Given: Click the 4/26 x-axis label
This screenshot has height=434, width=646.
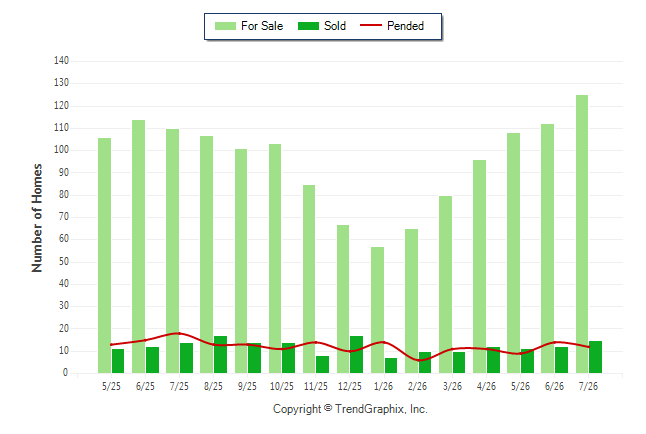Looking at the screenshot, I should coord(486,386).
